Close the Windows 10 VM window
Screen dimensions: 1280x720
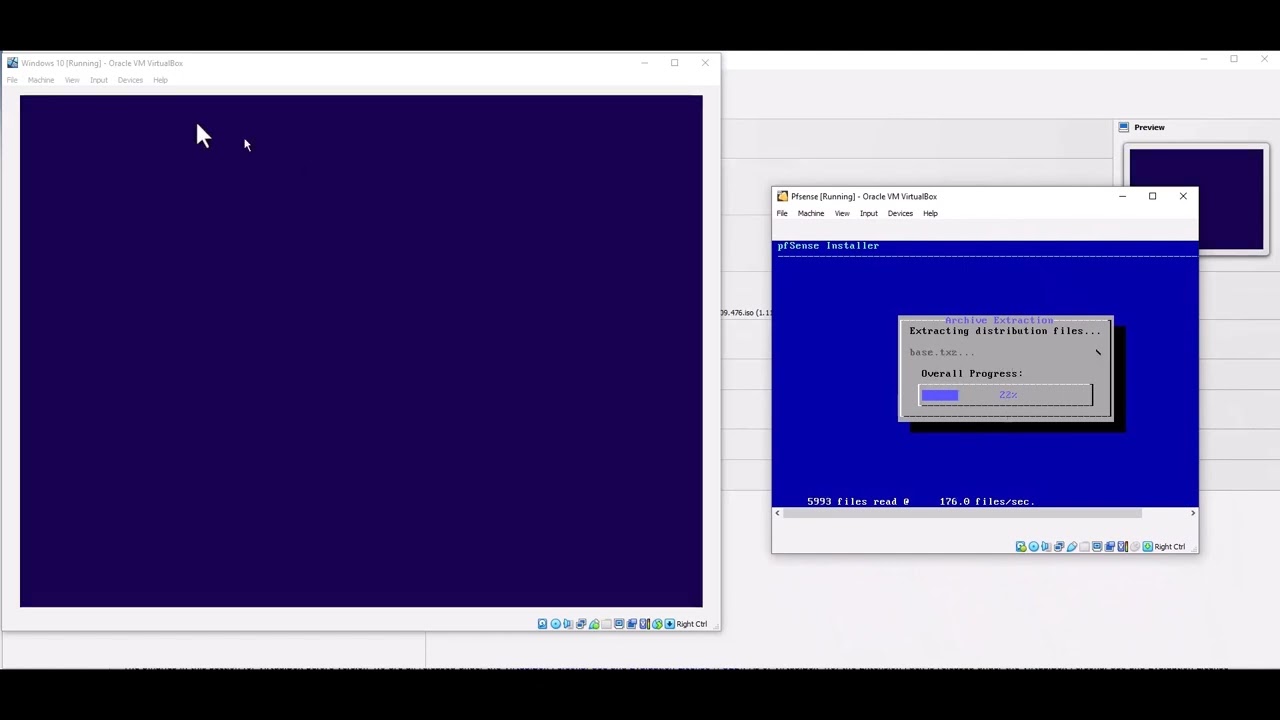(705, 63)
